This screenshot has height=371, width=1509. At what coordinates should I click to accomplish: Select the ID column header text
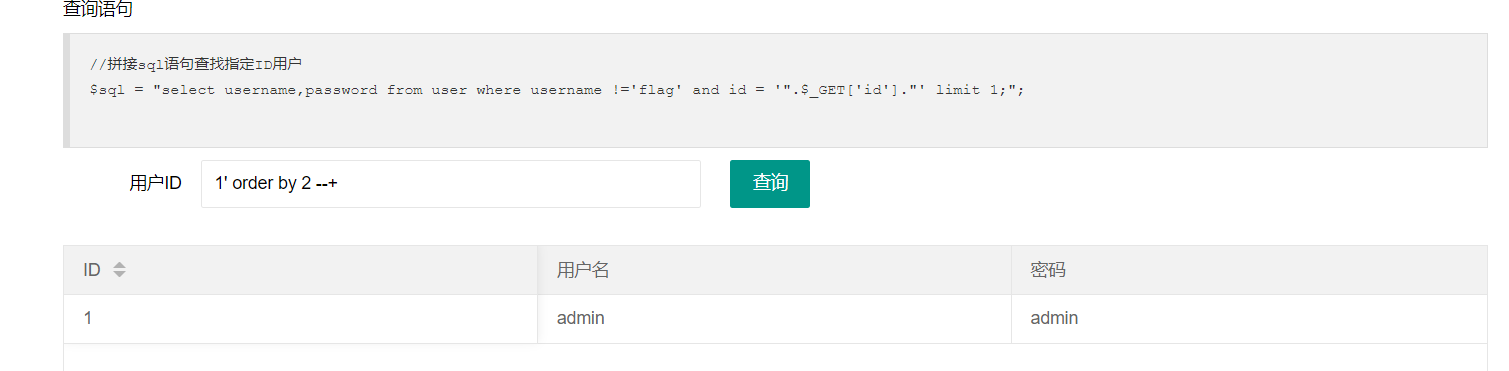click(x=92, y=270)
